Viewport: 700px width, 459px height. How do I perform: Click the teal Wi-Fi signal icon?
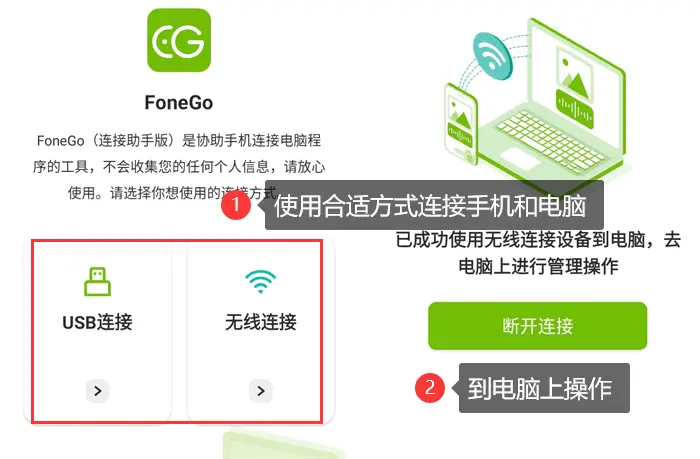tap(261, 281)
